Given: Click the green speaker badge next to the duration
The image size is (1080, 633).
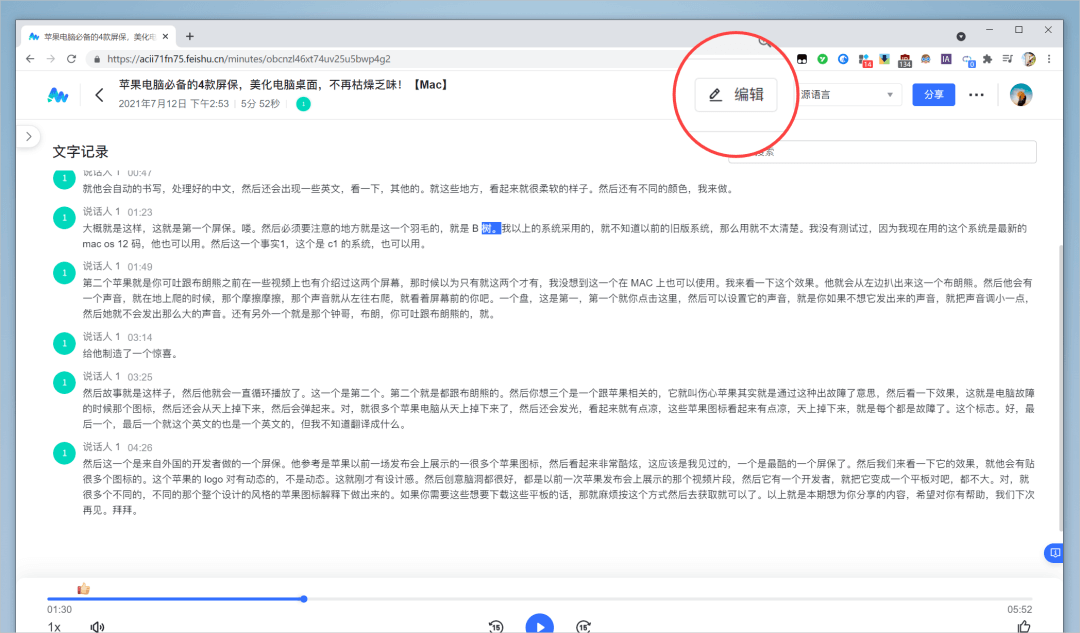Looking at the screenshot, I should (303, 104).
